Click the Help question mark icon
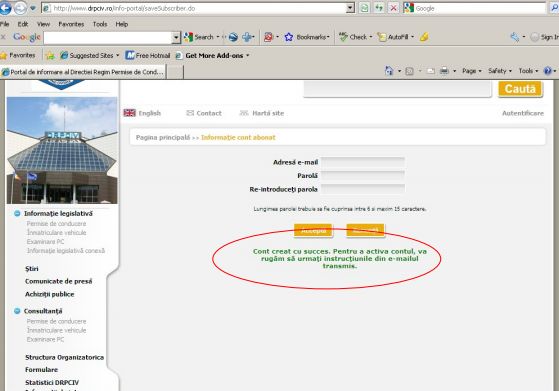Screen dimensions: 559x391 click(548, 71)
